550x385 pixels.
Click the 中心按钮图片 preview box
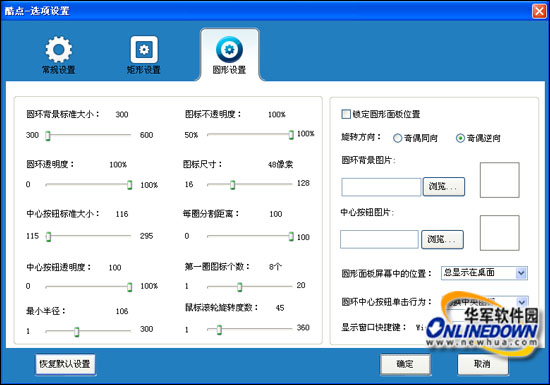coord(499,233)
